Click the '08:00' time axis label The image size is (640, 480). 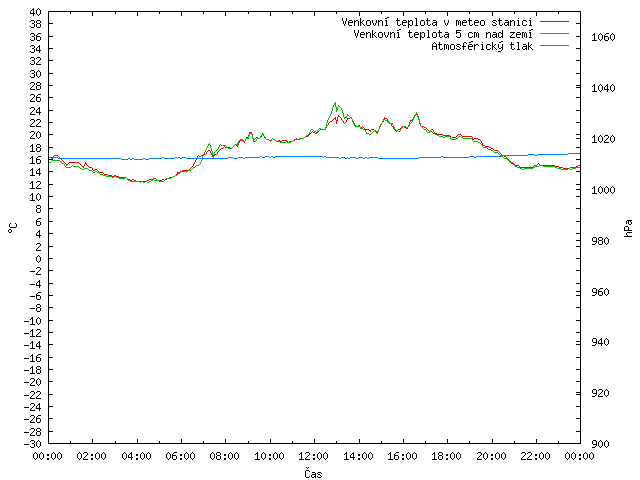pyautogui.click(x=225, y=456)
